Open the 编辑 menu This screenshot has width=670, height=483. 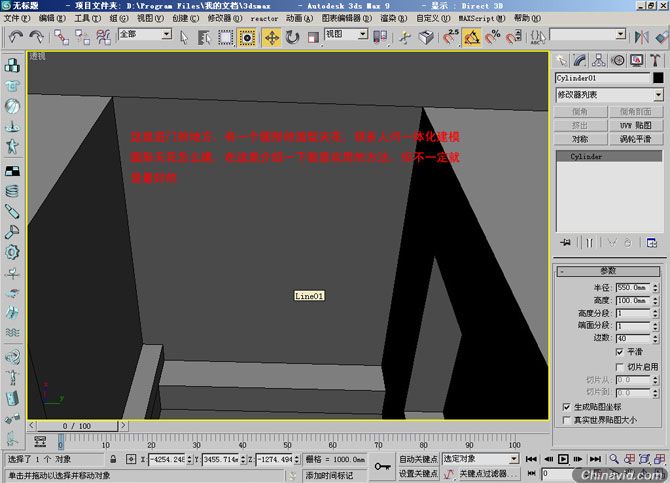coord(52,18)
